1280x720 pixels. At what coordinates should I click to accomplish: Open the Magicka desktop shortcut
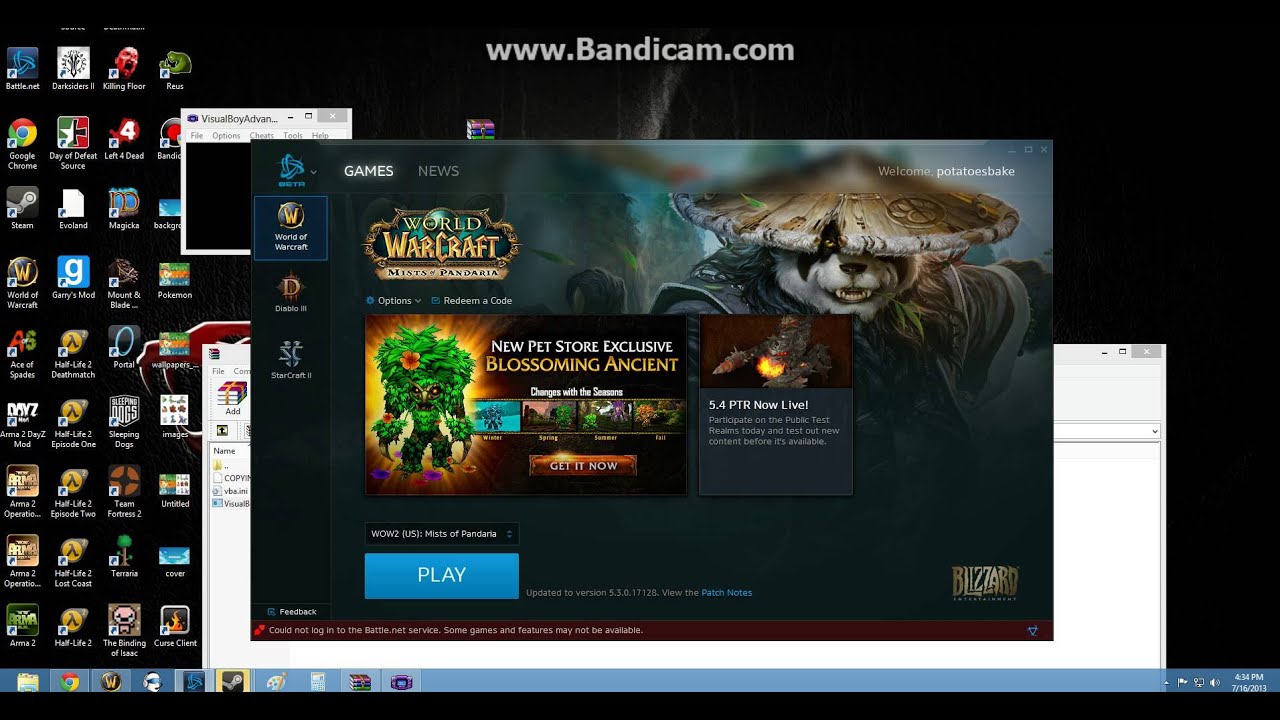[x=124, y=208]
